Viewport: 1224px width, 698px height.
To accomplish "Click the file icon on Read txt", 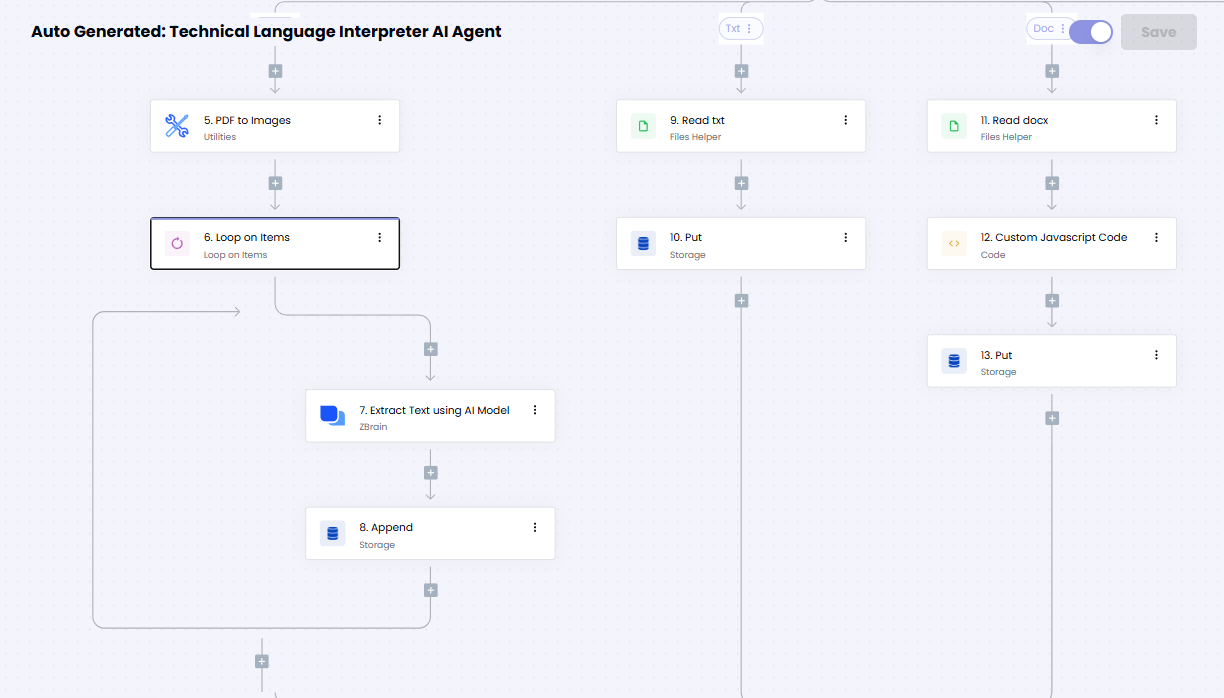I will [x=643, y=126].
